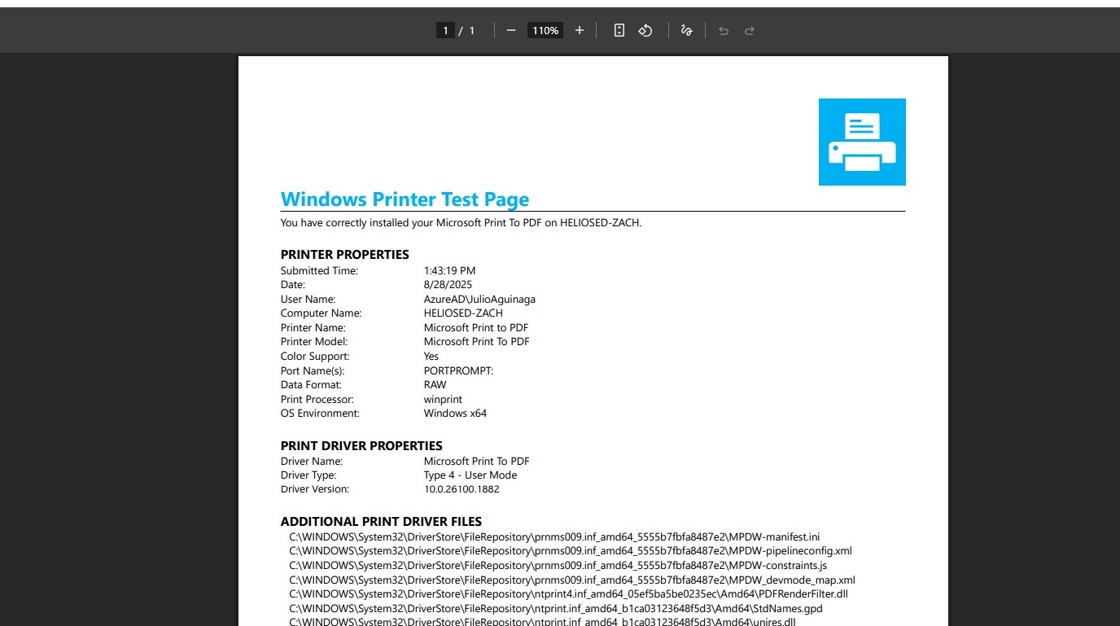Click the Driver Version label
The width and height of the screenshot is (1120, 626).
pos(314,490)
